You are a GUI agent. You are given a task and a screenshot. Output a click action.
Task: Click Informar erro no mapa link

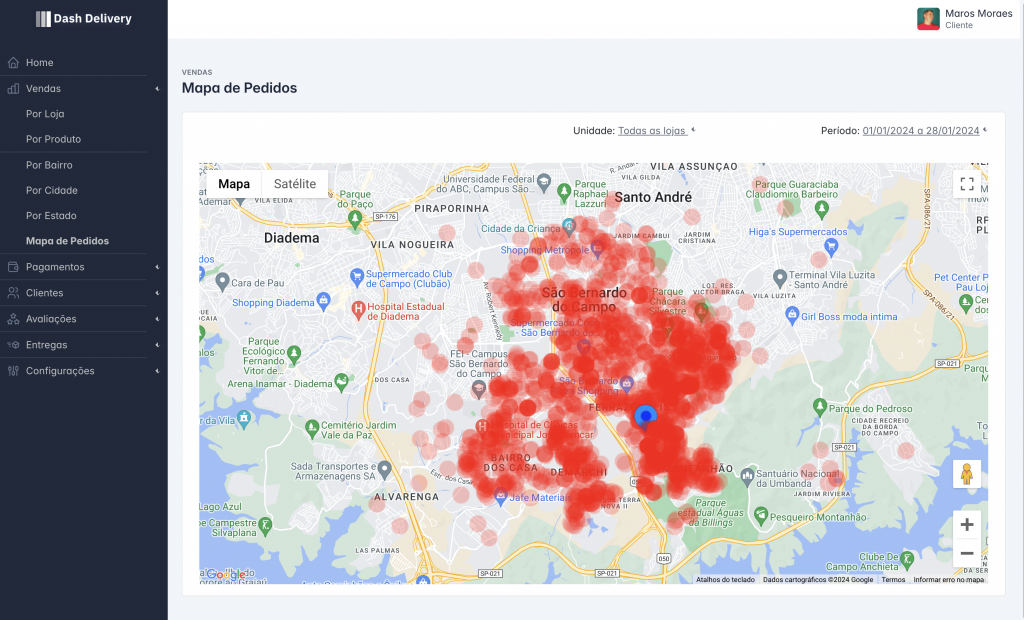[x=948, y=579]
